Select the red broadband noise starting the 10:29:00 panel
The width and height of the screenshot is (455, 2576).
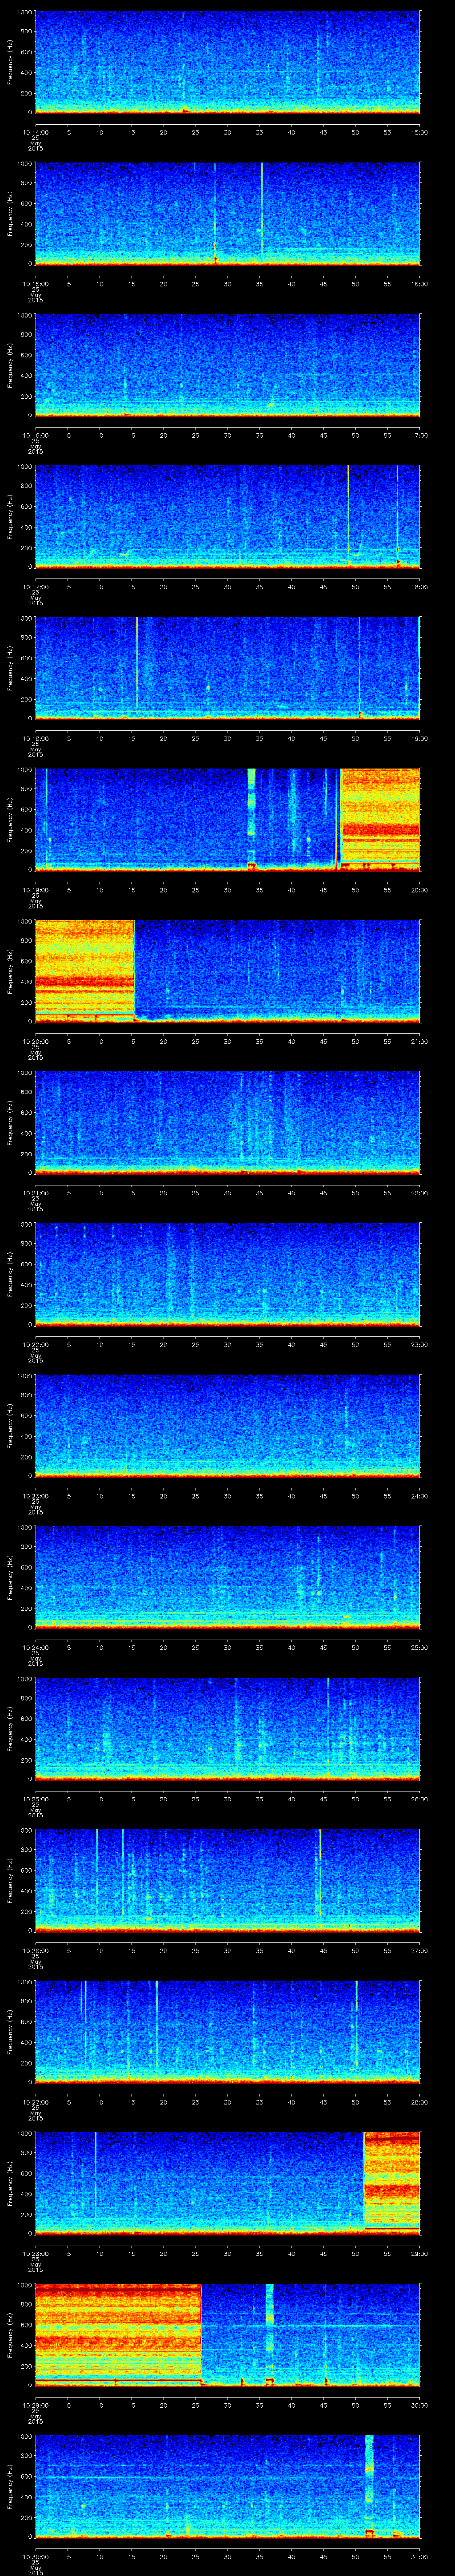[x=118, y=2334]
